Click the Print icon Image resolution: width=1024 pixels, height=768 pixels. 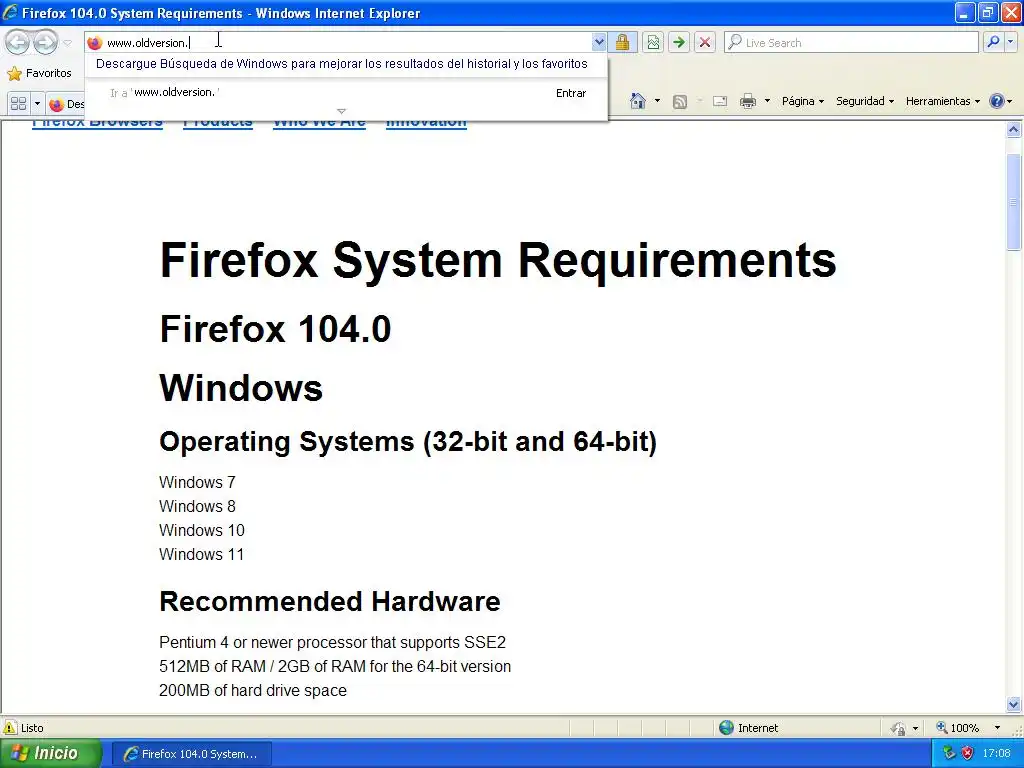coord(748,101)
